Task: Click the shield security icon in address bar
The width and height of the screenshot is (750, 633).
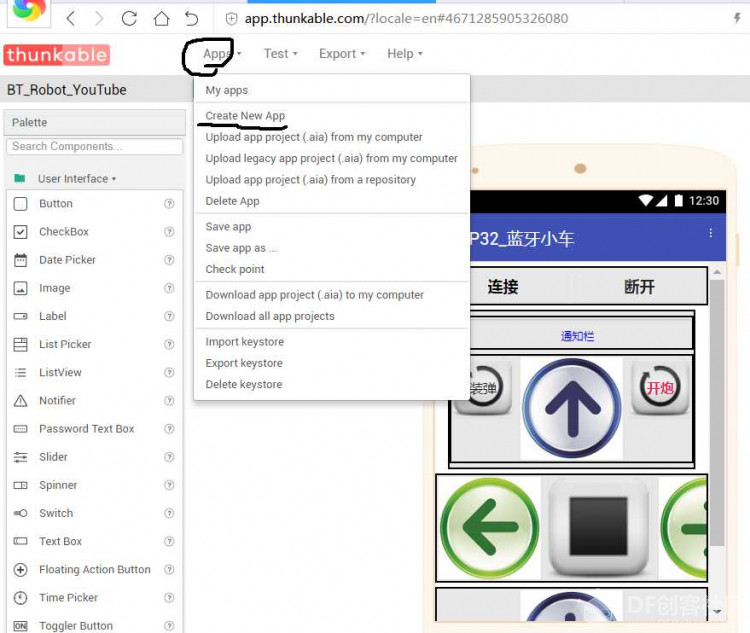Action: pos(232,19)
